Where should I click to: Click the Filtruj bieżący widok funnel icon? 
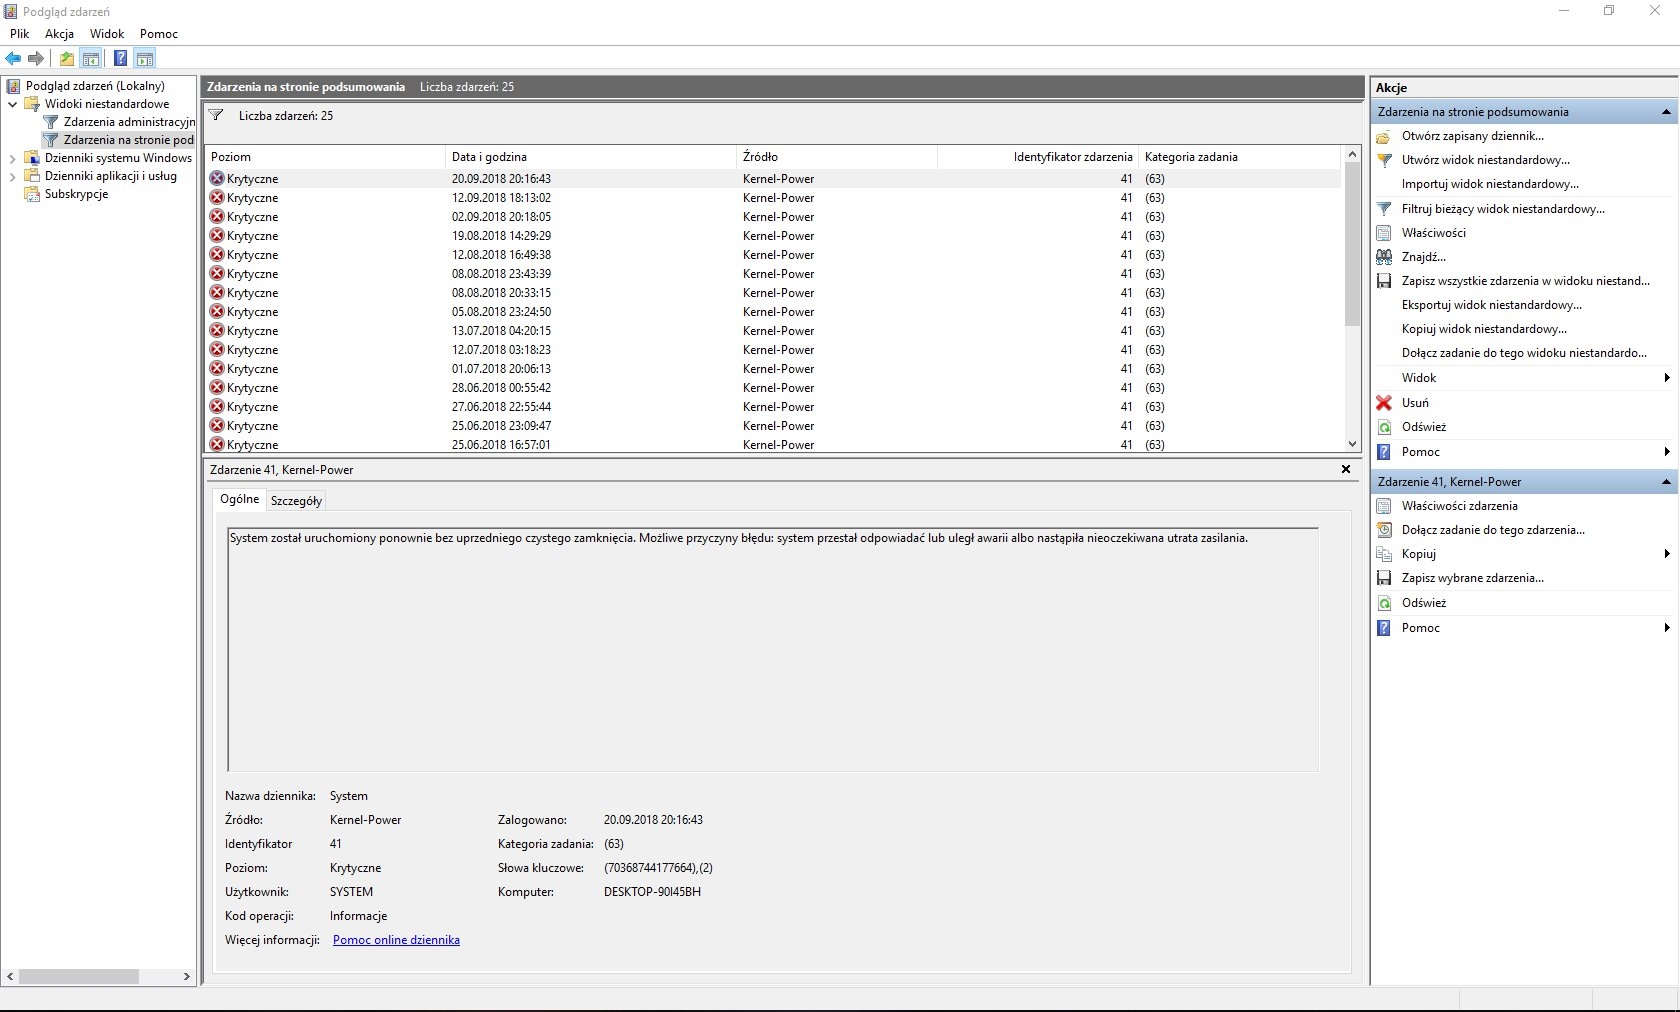[x=1384, y=209]
